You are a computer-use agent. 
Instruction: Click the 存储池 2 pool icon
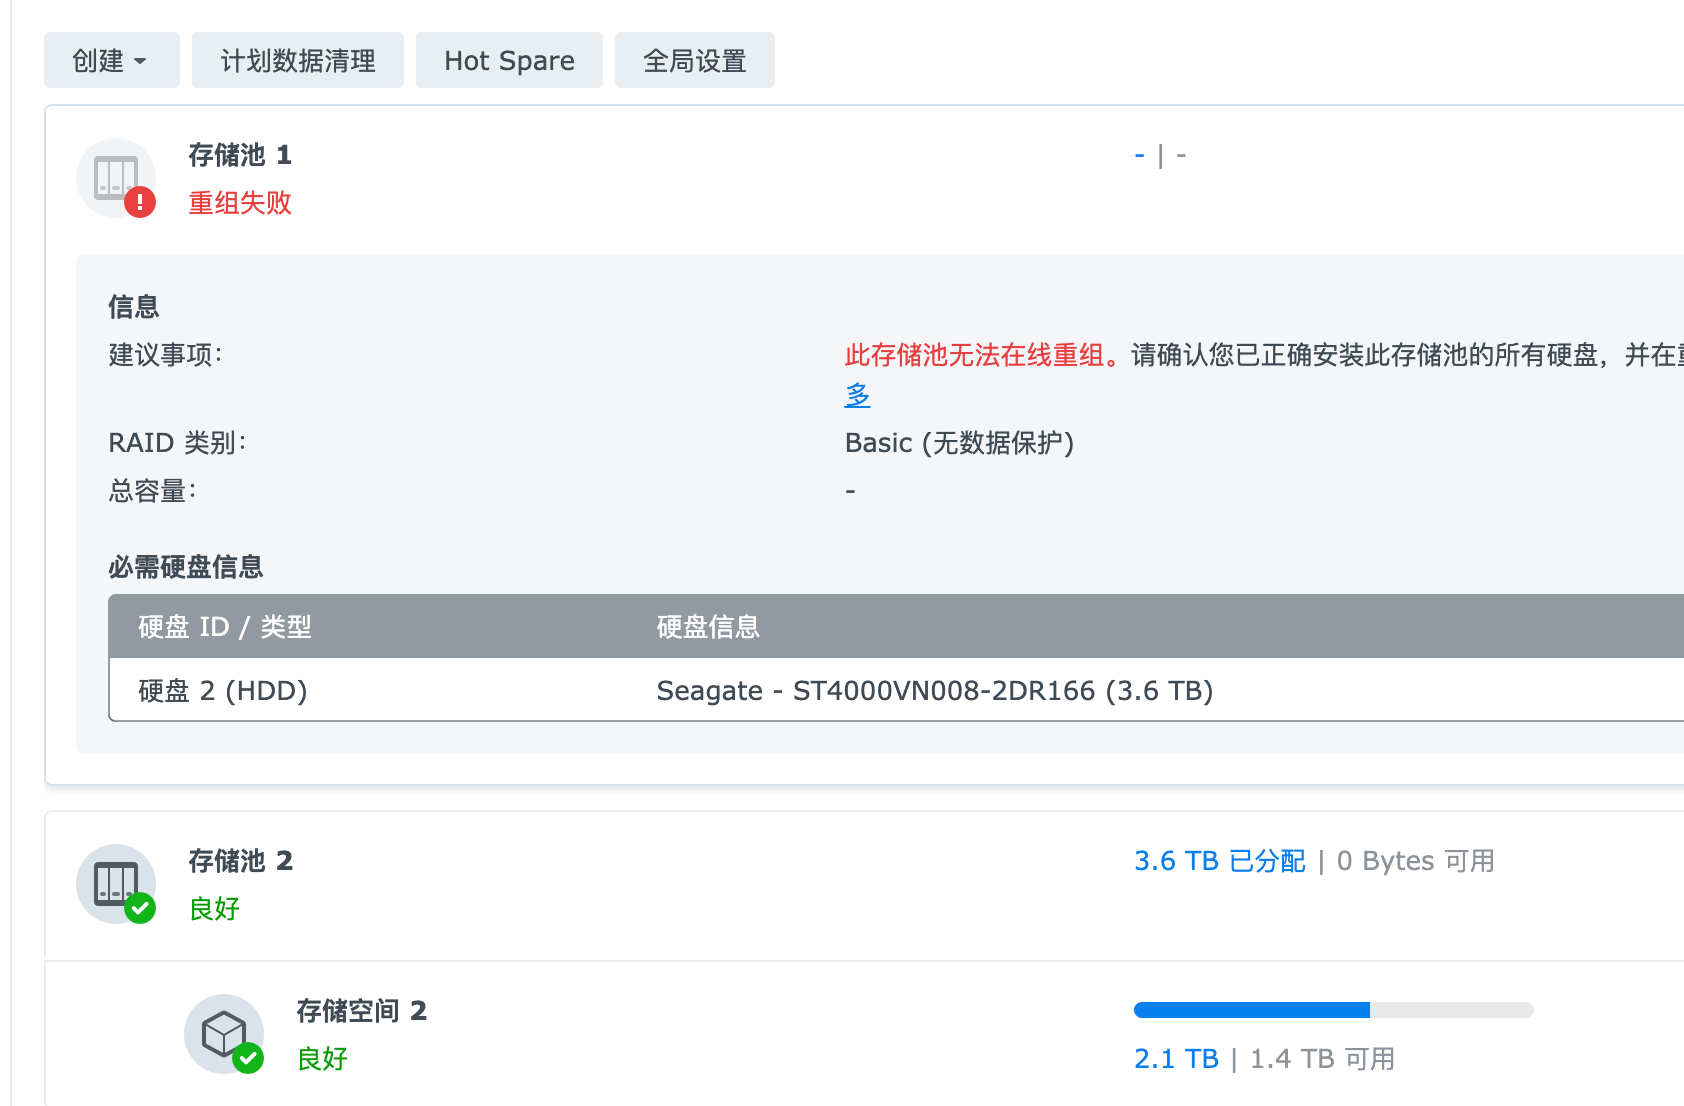[114, 882]
